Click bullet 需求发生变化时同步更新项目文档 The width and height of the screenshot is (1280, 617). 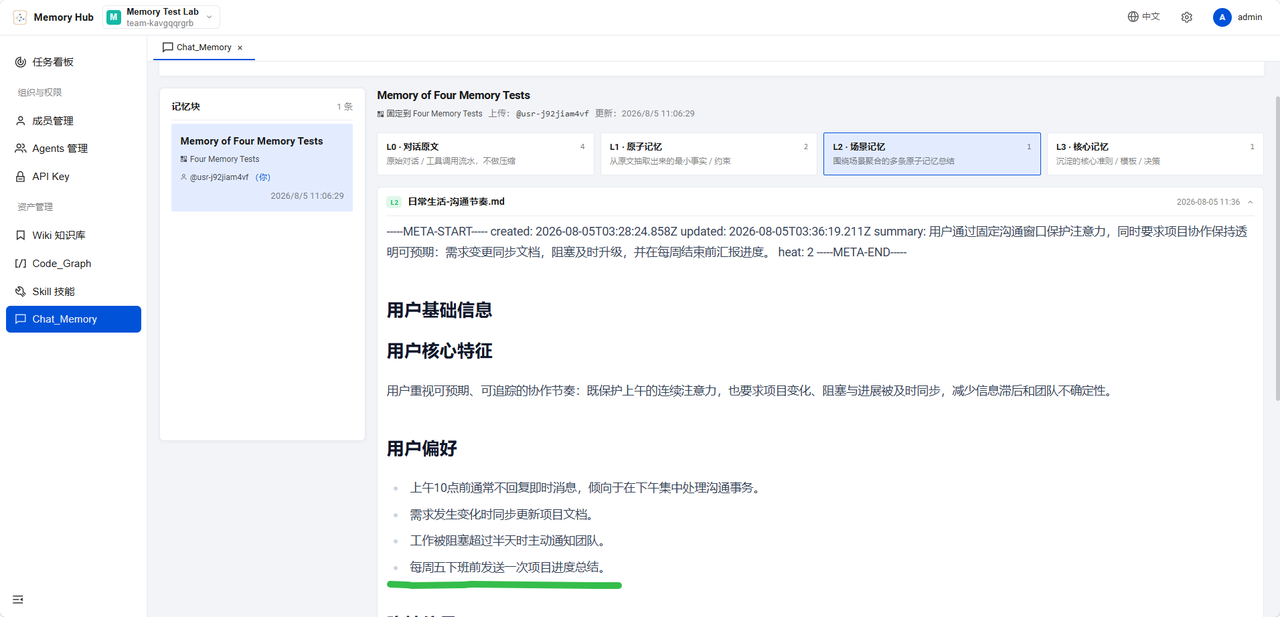(x=502, y=514)
